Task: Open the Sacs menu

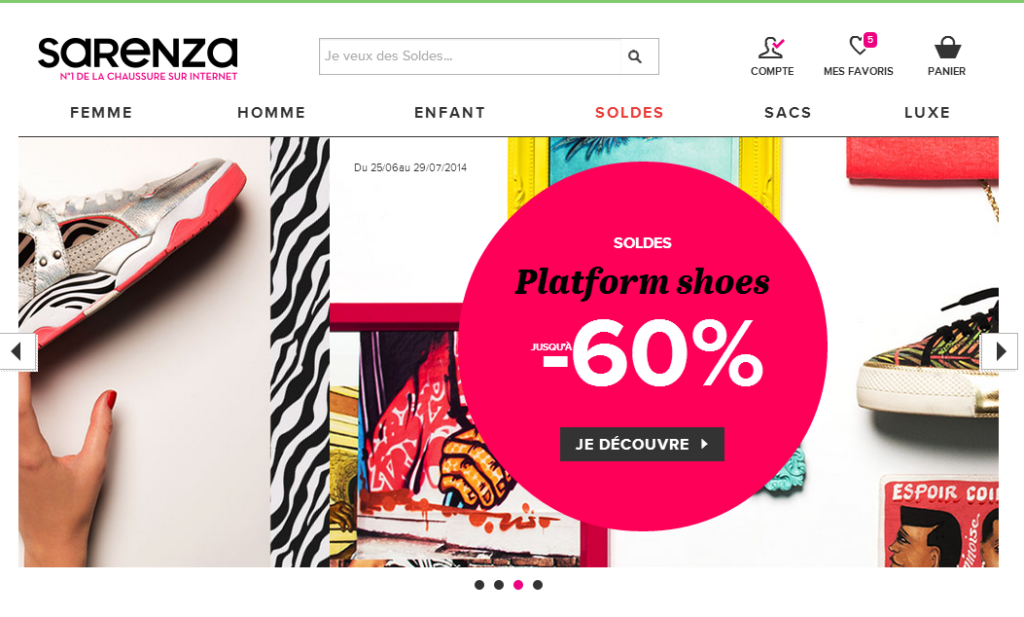Action: [x=788, y=112]
